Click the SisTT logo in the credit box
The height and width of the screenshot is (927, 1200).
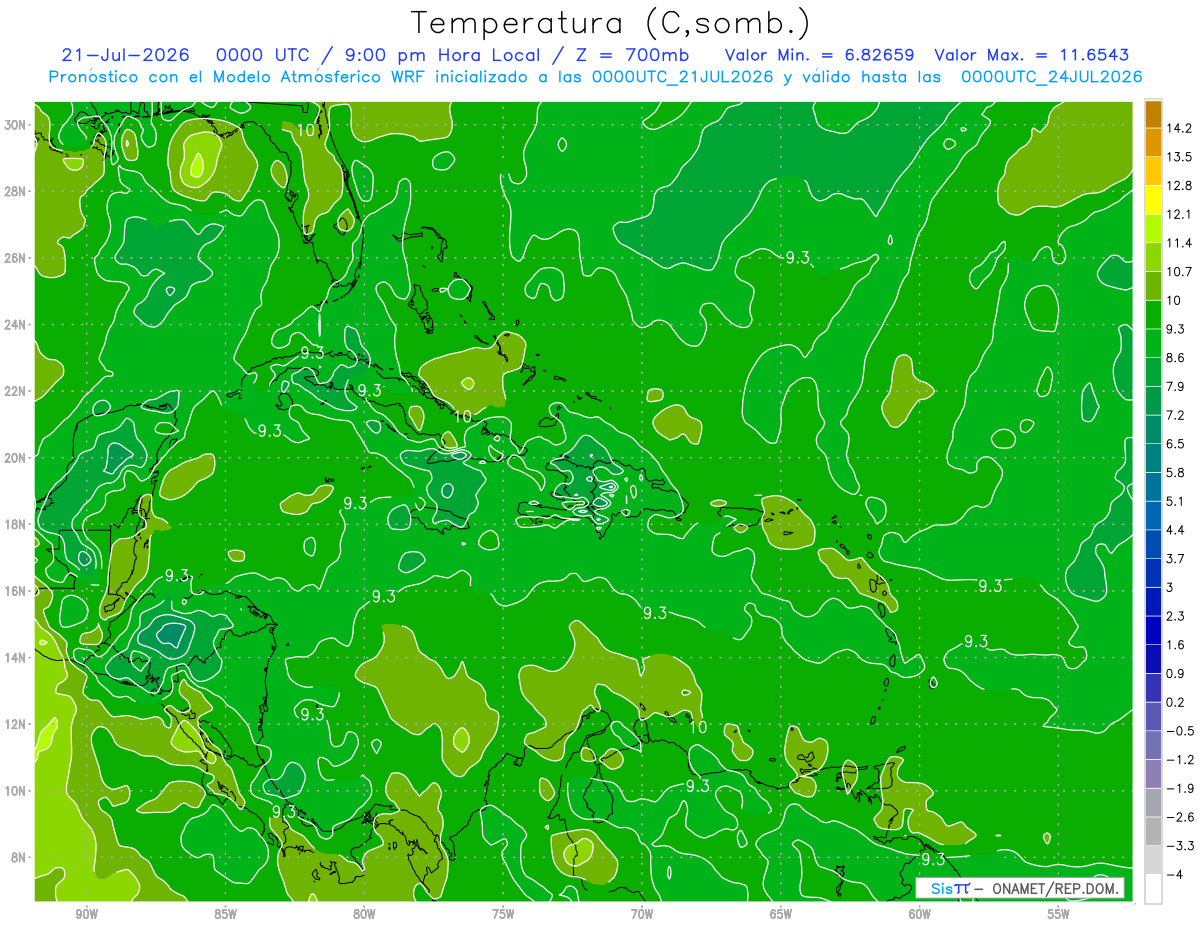click(x=950, y=888)
